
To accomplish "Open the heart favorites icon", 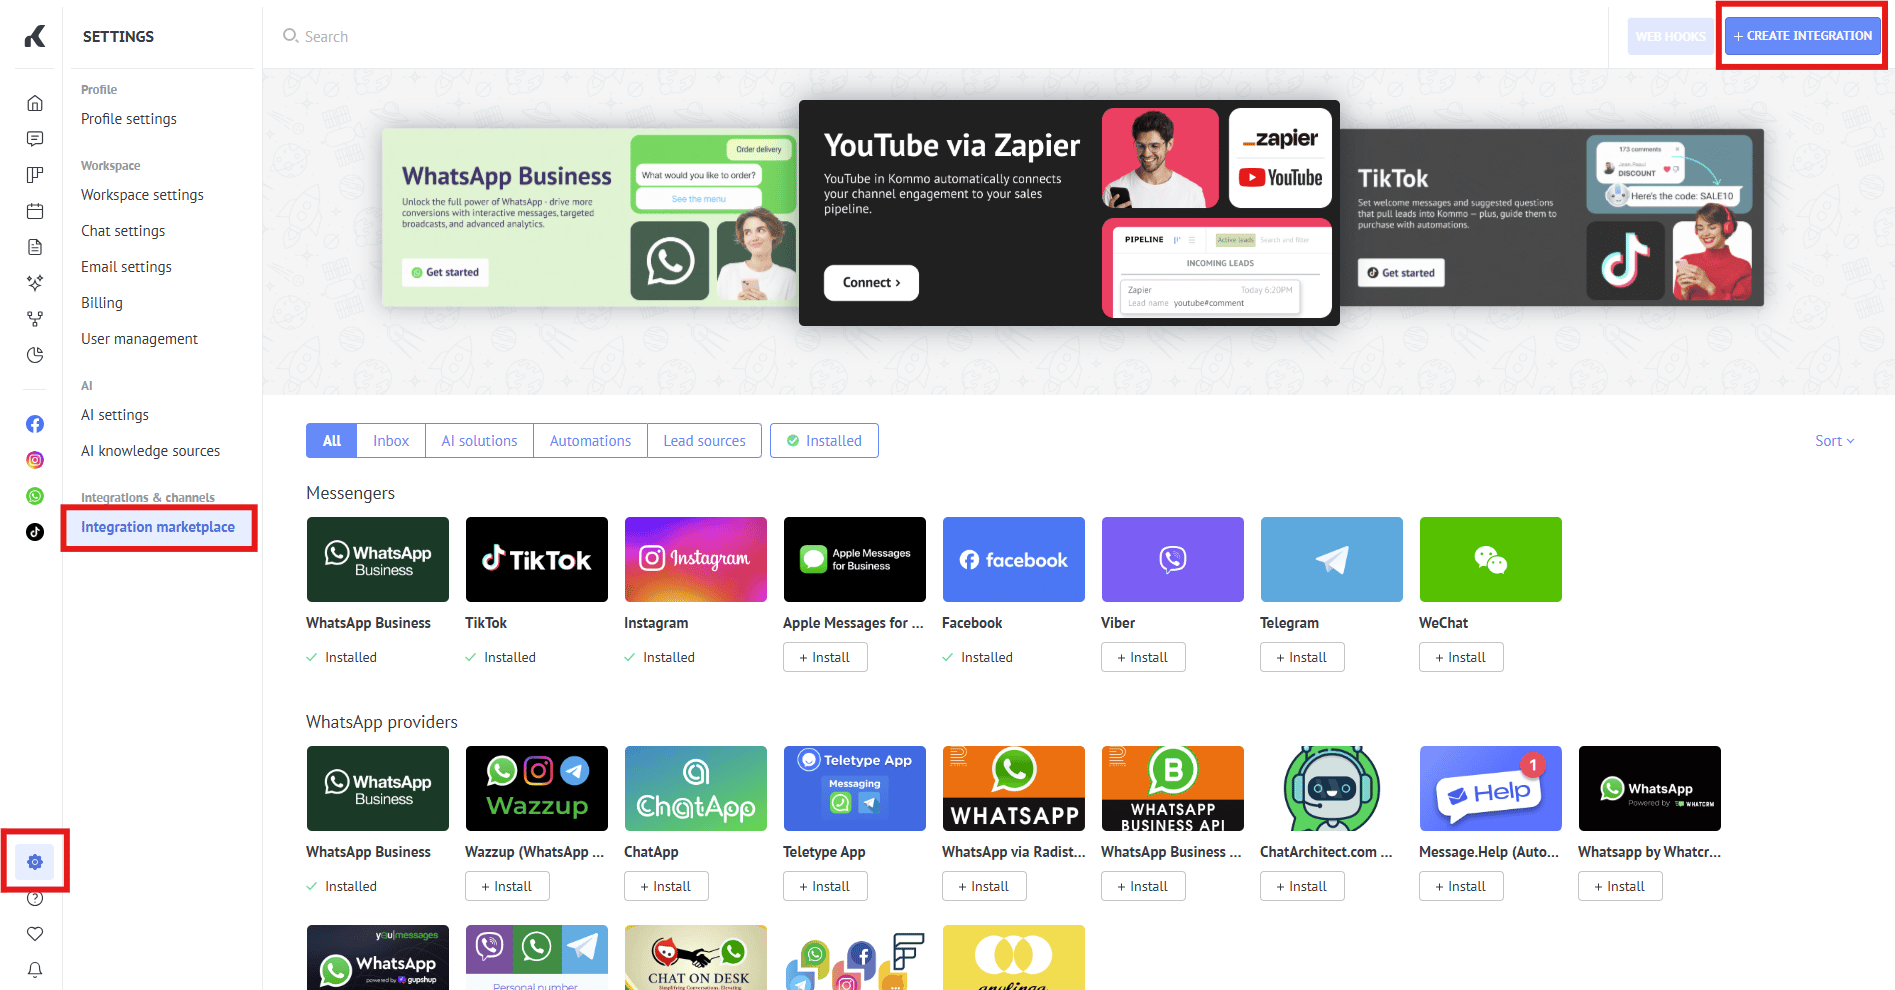I will [x=35, y=934].
